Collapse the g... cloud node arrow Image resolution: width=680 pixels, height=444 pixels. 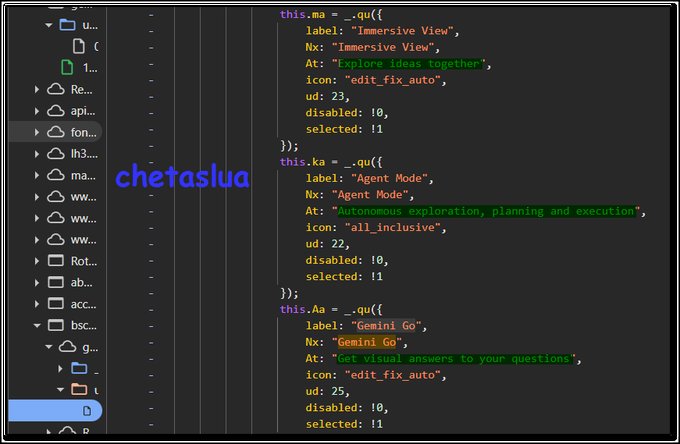point(49,346)
